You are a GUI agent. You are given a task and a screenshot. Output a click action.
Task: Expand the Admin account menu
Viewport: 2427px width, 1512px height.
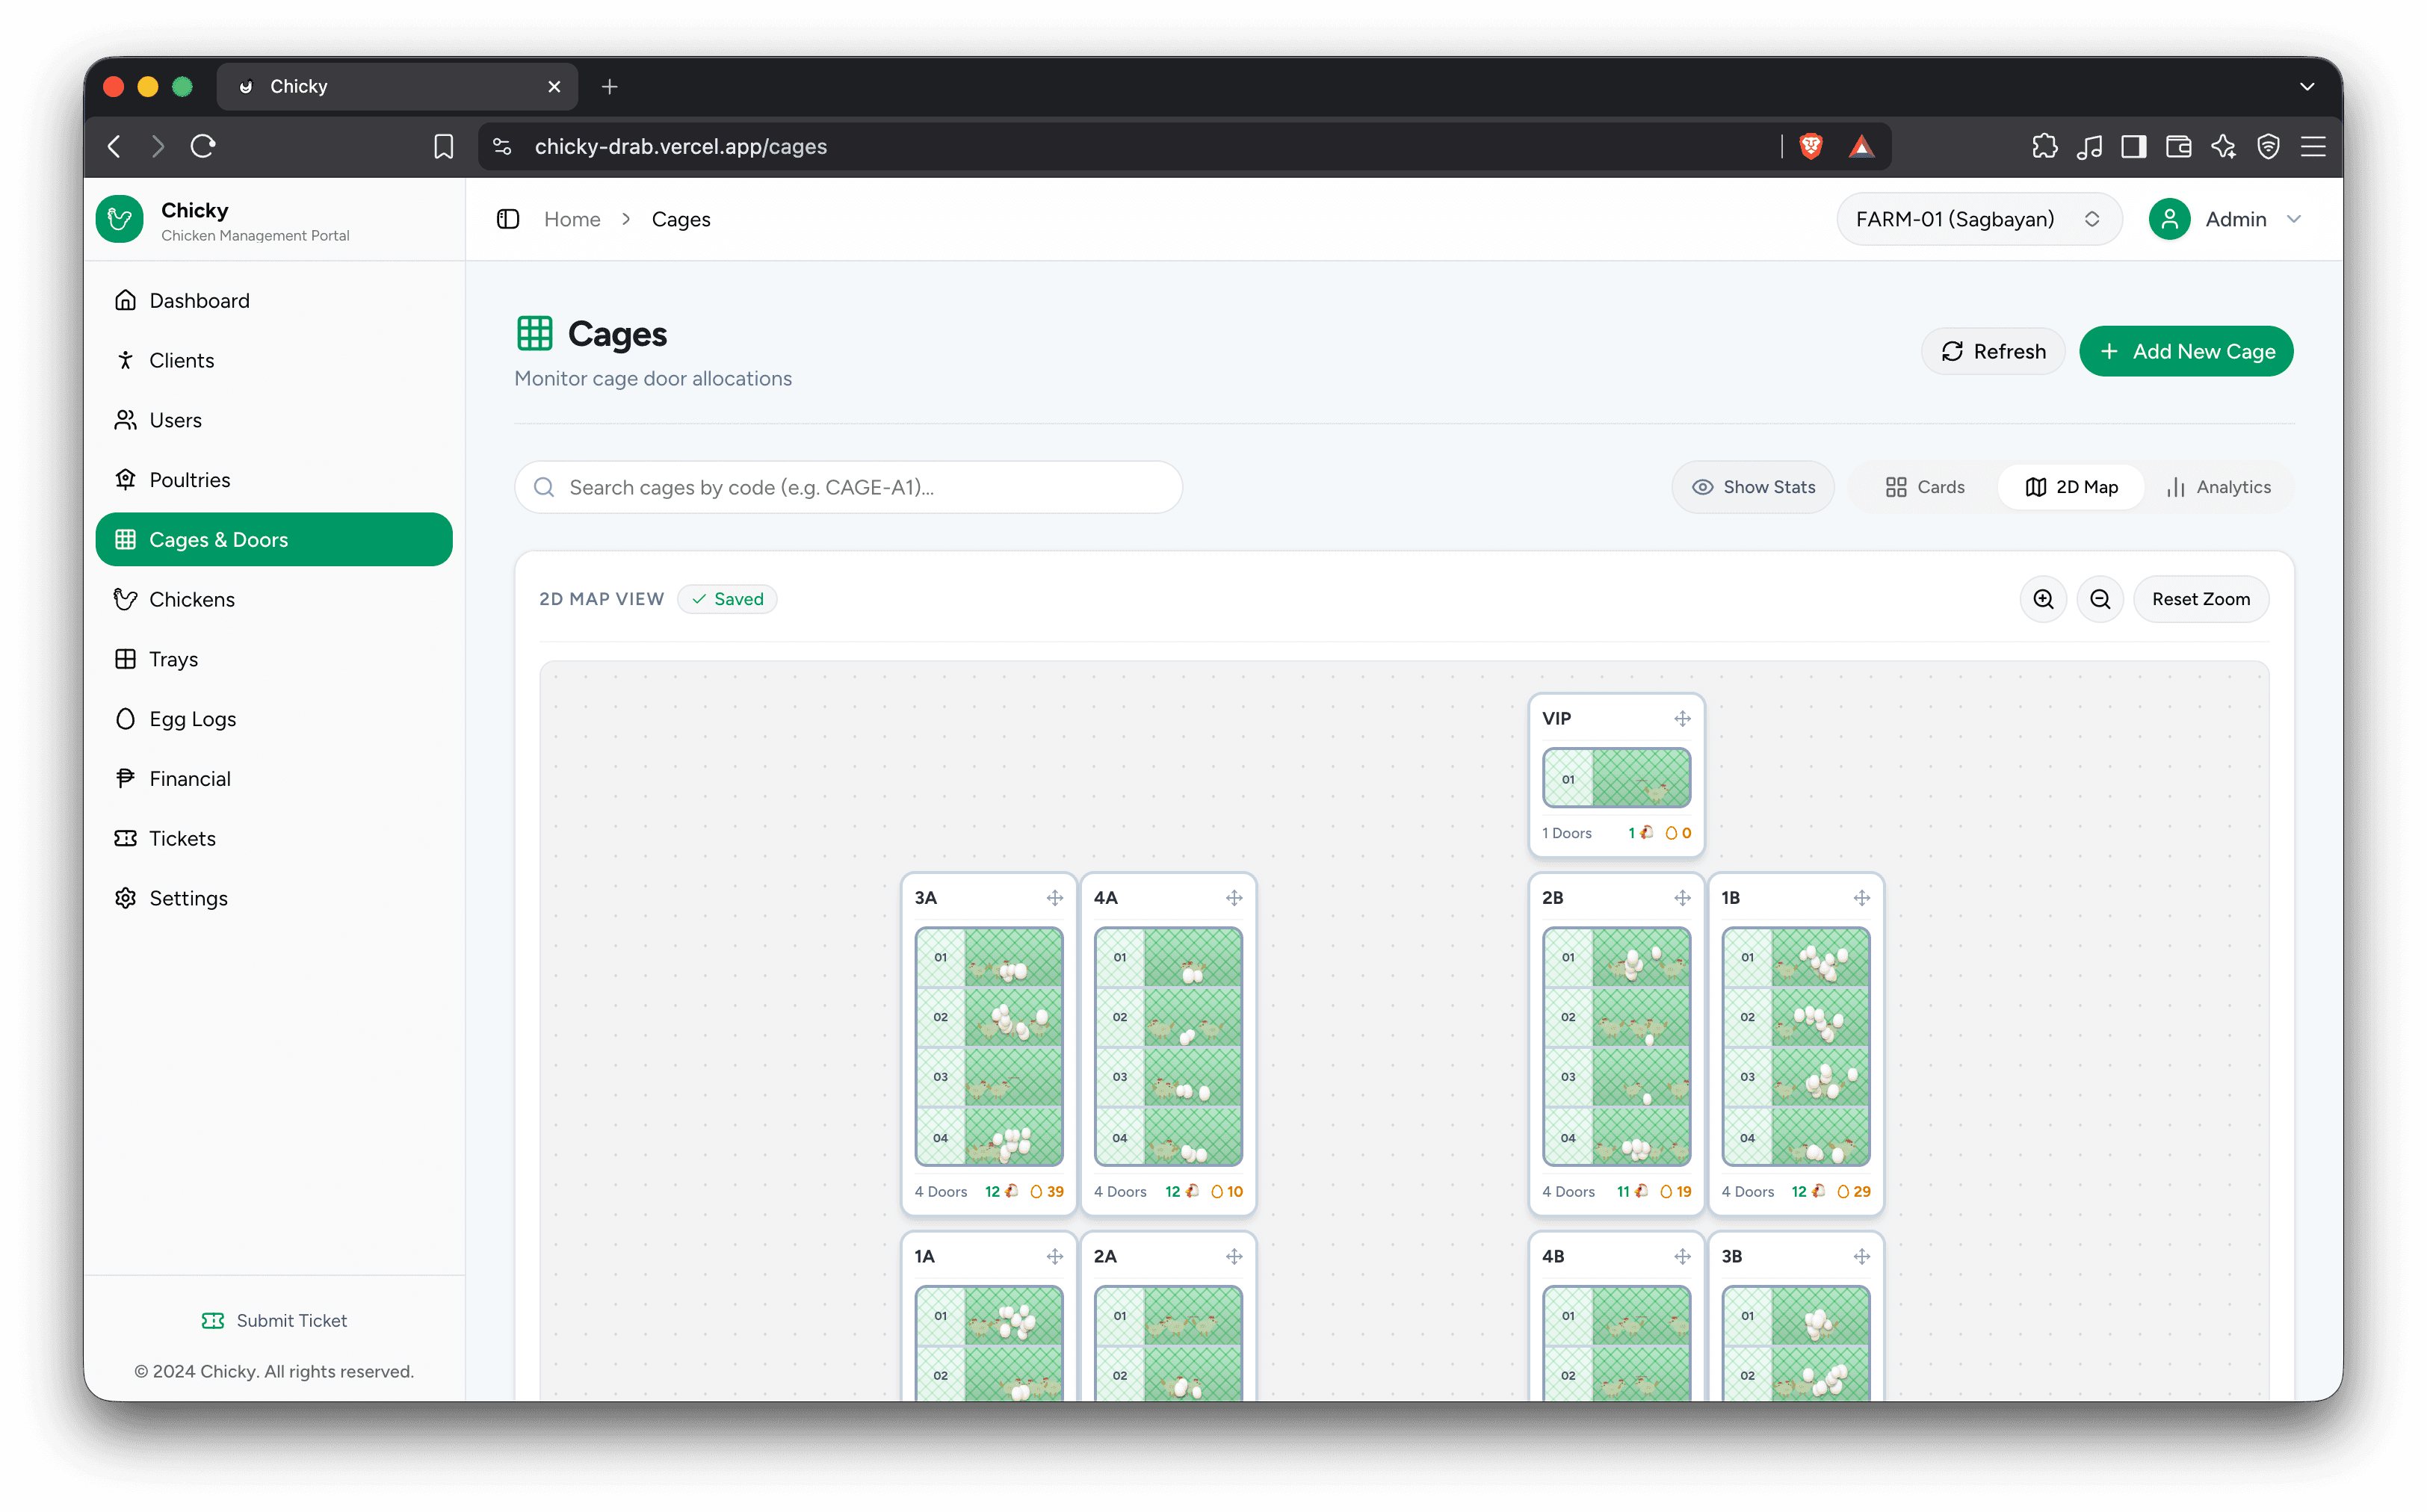point(2227,219)
